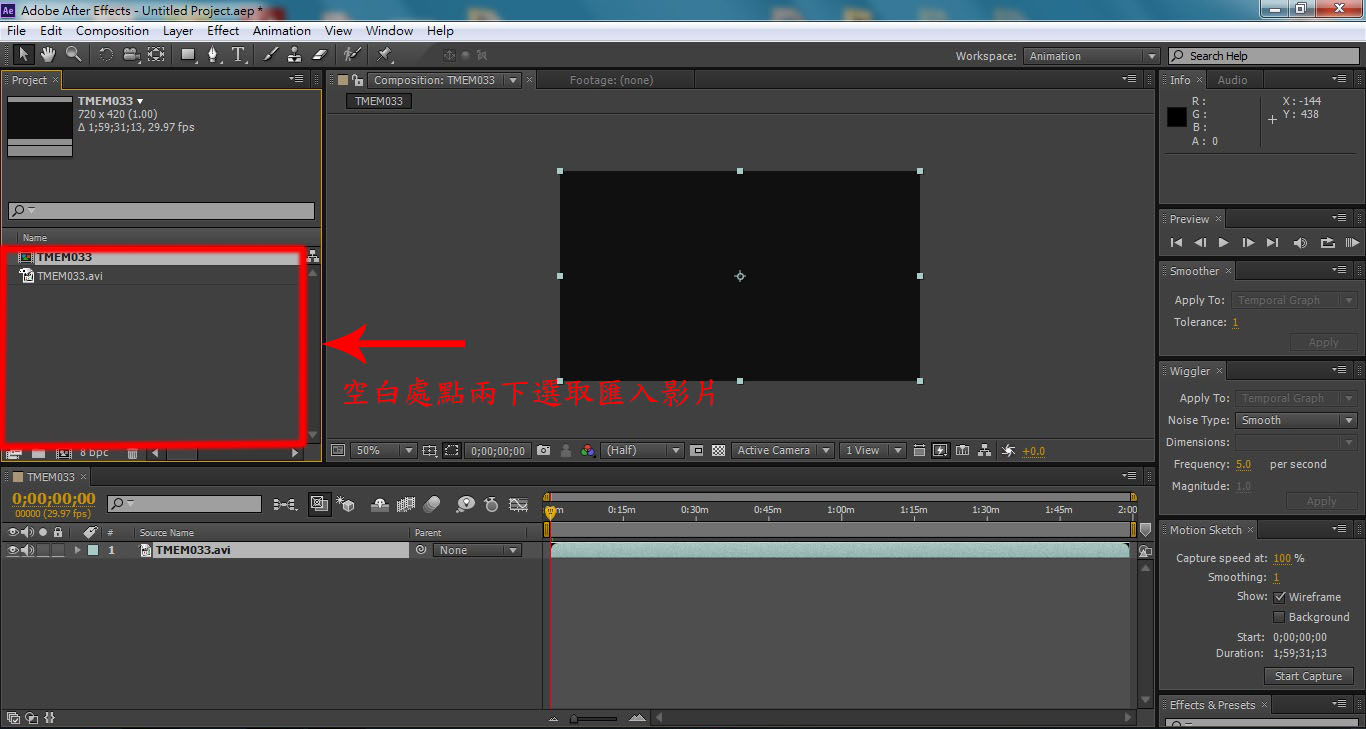Select the Eraser tool
1366x729 pixels.
point(320,55)
